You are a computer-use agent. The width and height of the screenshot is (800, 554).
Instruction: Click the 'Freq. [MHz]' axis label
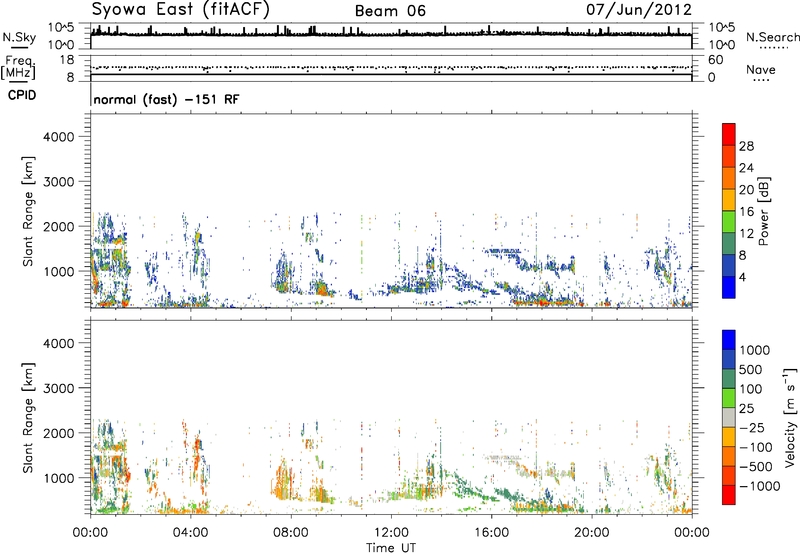[x=18, y=68]
